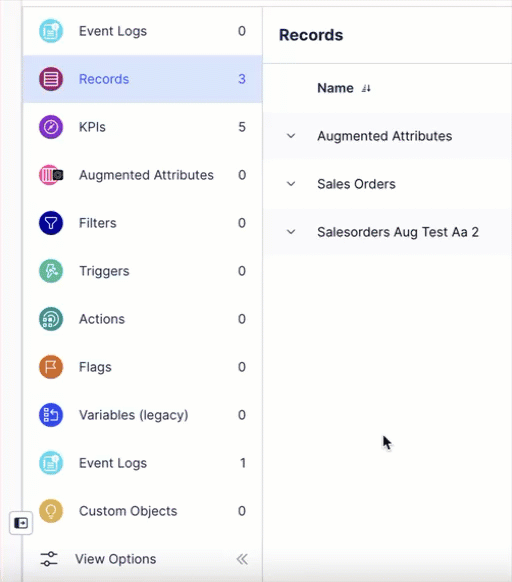Screen dimensions: 512x582
Task: Expand Salesorders Aug Test Aa 2 row
Action: [291, 232]
